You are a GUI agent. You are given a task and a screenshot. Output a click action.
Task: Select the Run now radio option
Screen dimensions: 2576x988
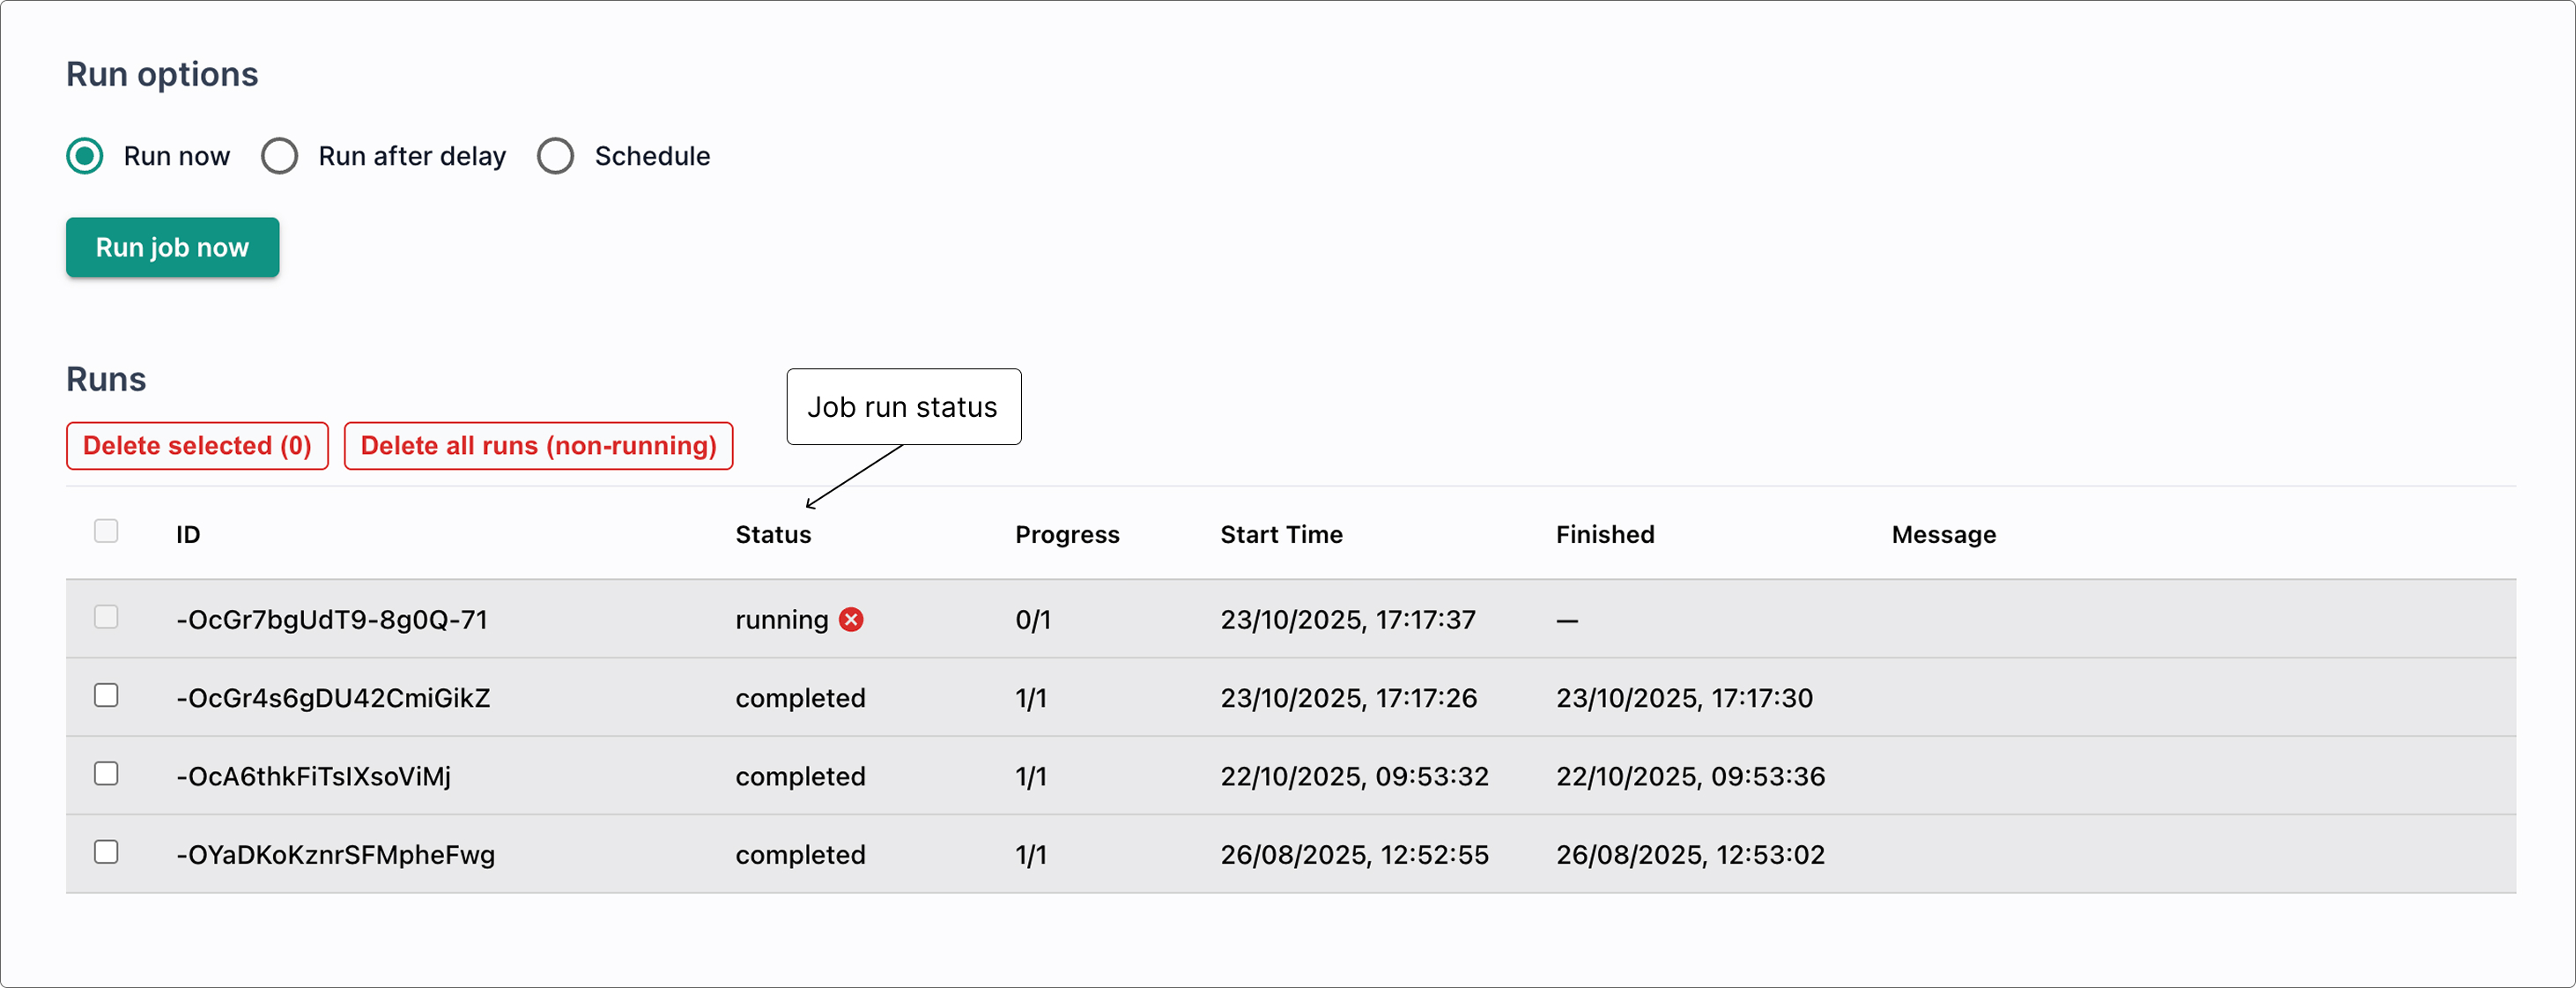pyautogui.click(x=85, y=156)
